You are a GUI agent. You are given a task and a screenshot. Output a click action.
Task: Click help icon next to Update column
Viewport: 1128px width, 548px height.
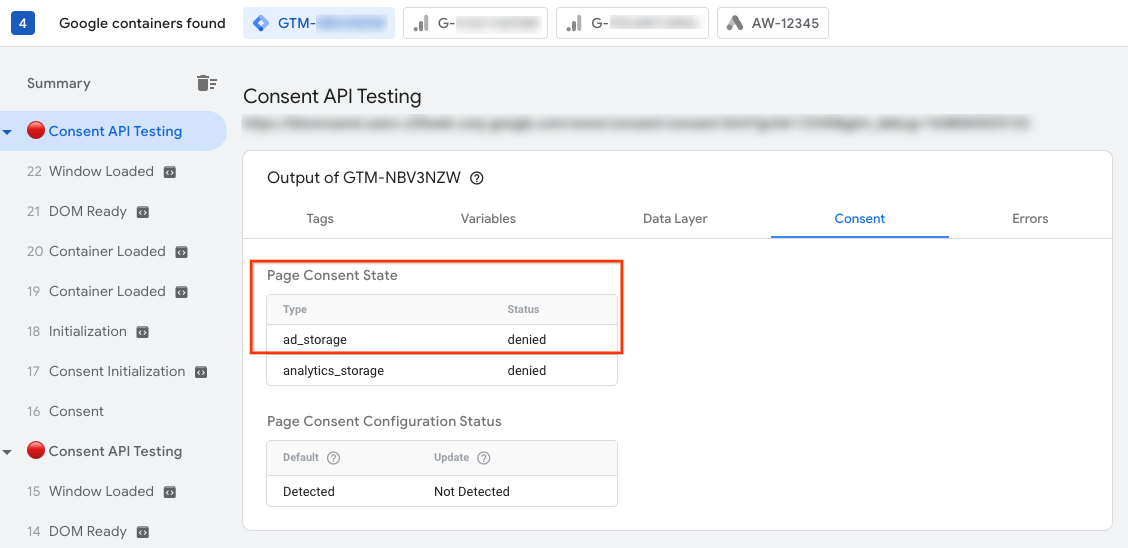pyautogui.click(x=483, y=457)
